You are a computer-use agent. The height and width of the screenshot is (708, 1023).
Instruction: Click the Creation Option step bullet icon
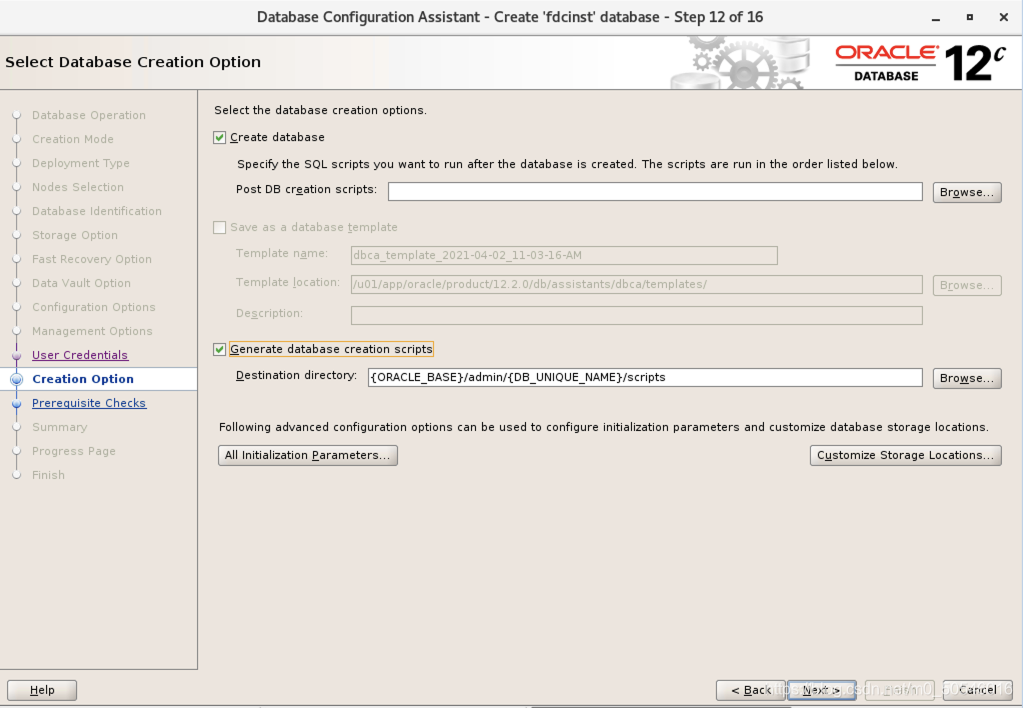click(x=17, y=380)
